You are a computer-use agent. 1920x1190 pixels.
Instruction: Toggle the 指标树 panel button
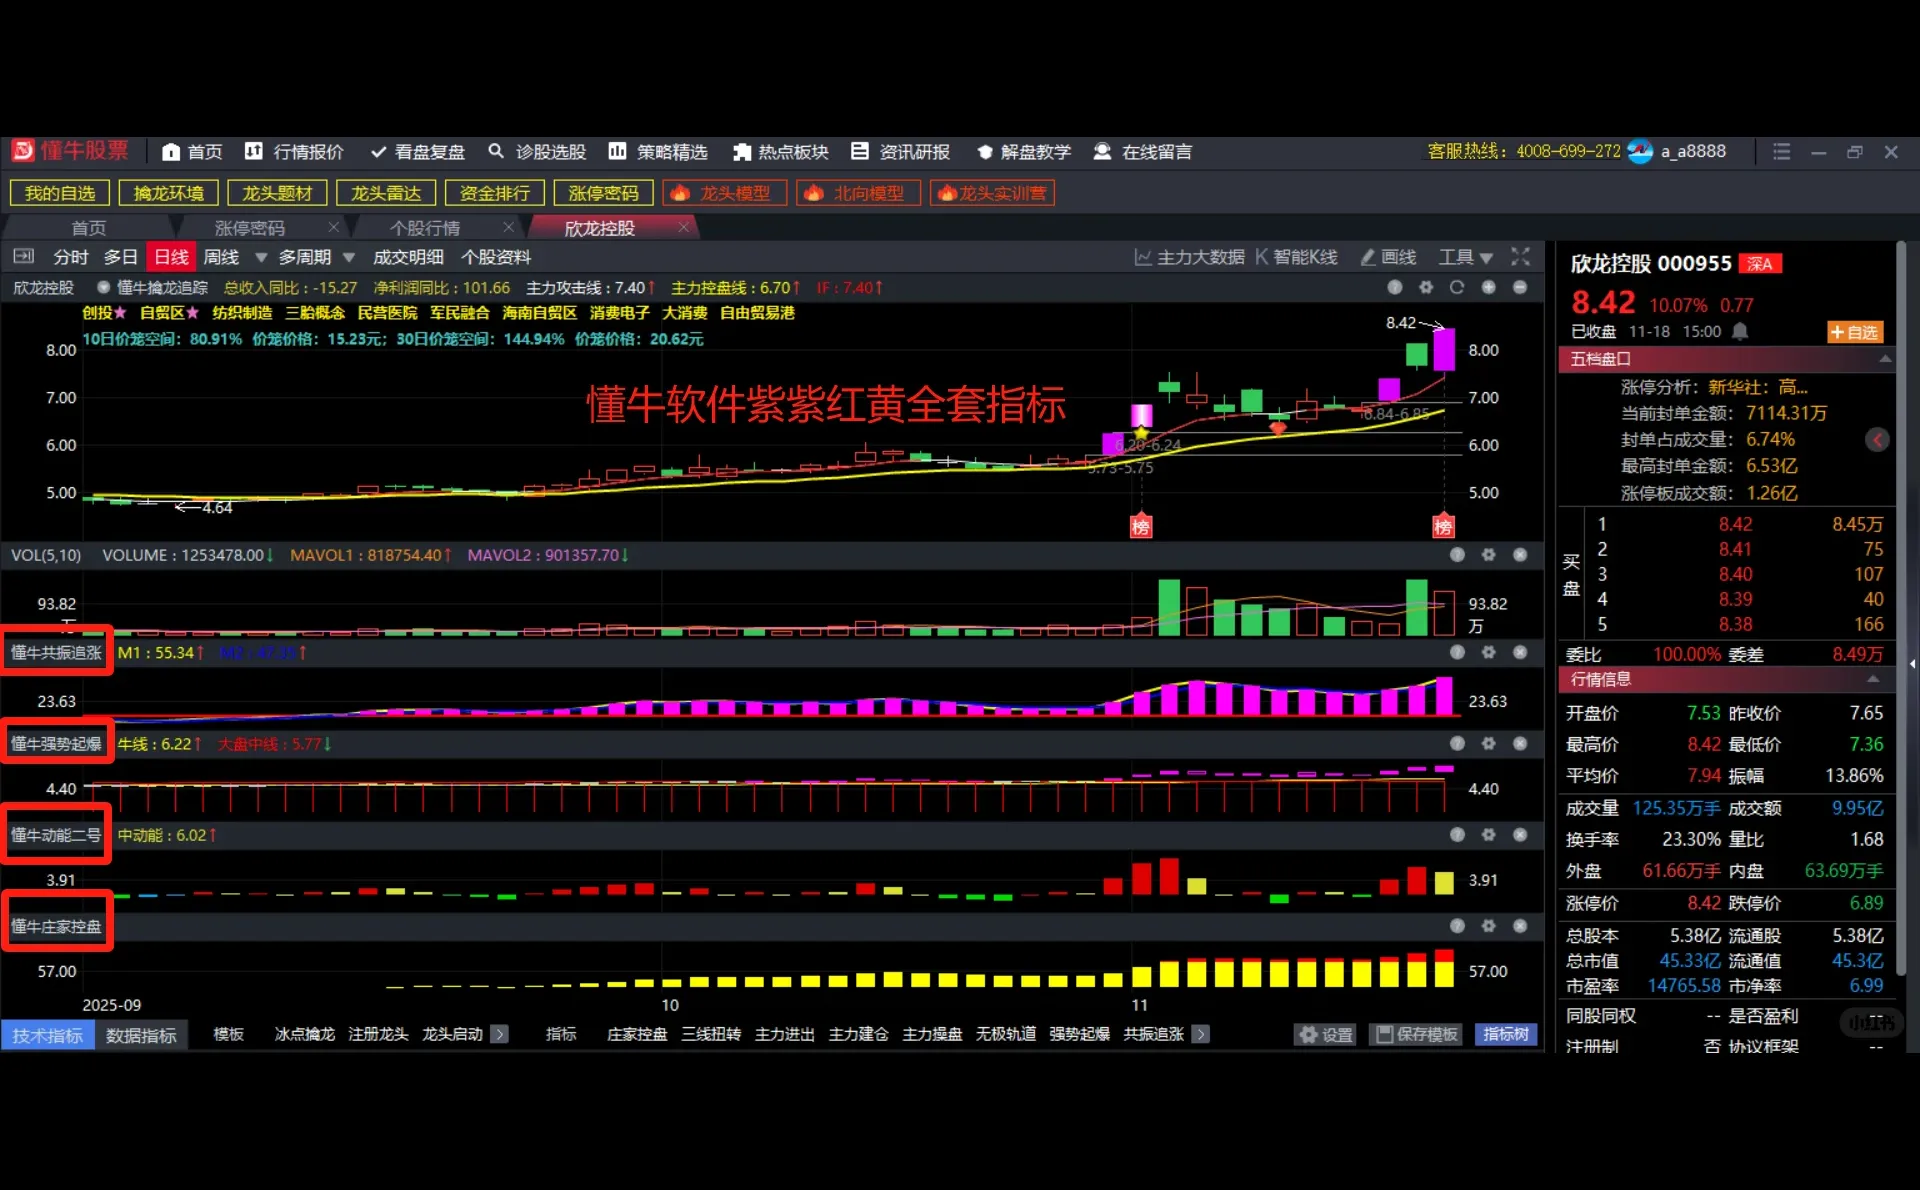click(1505, 1035)
